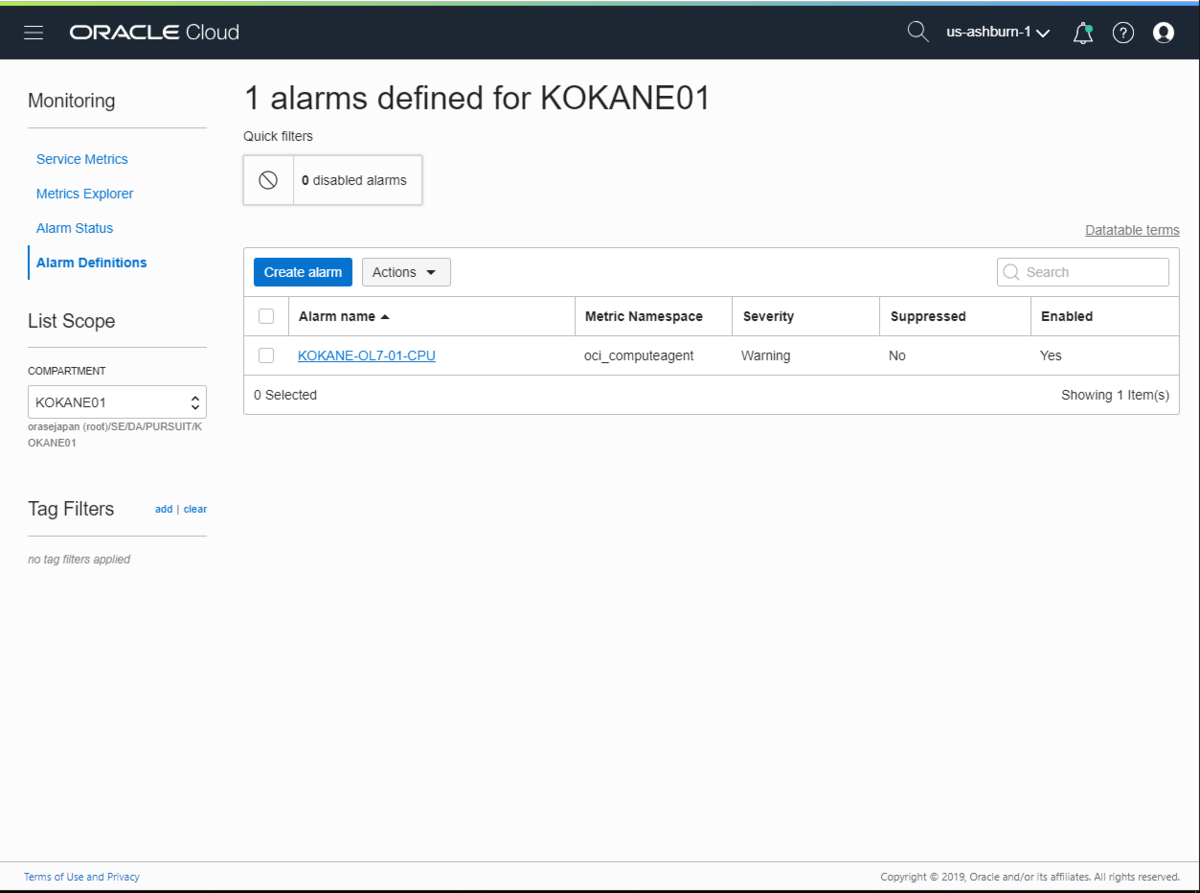Click the Warning severity cell
The width and height of the screenshot is (1200, 893).
click(x=766, y=355)
